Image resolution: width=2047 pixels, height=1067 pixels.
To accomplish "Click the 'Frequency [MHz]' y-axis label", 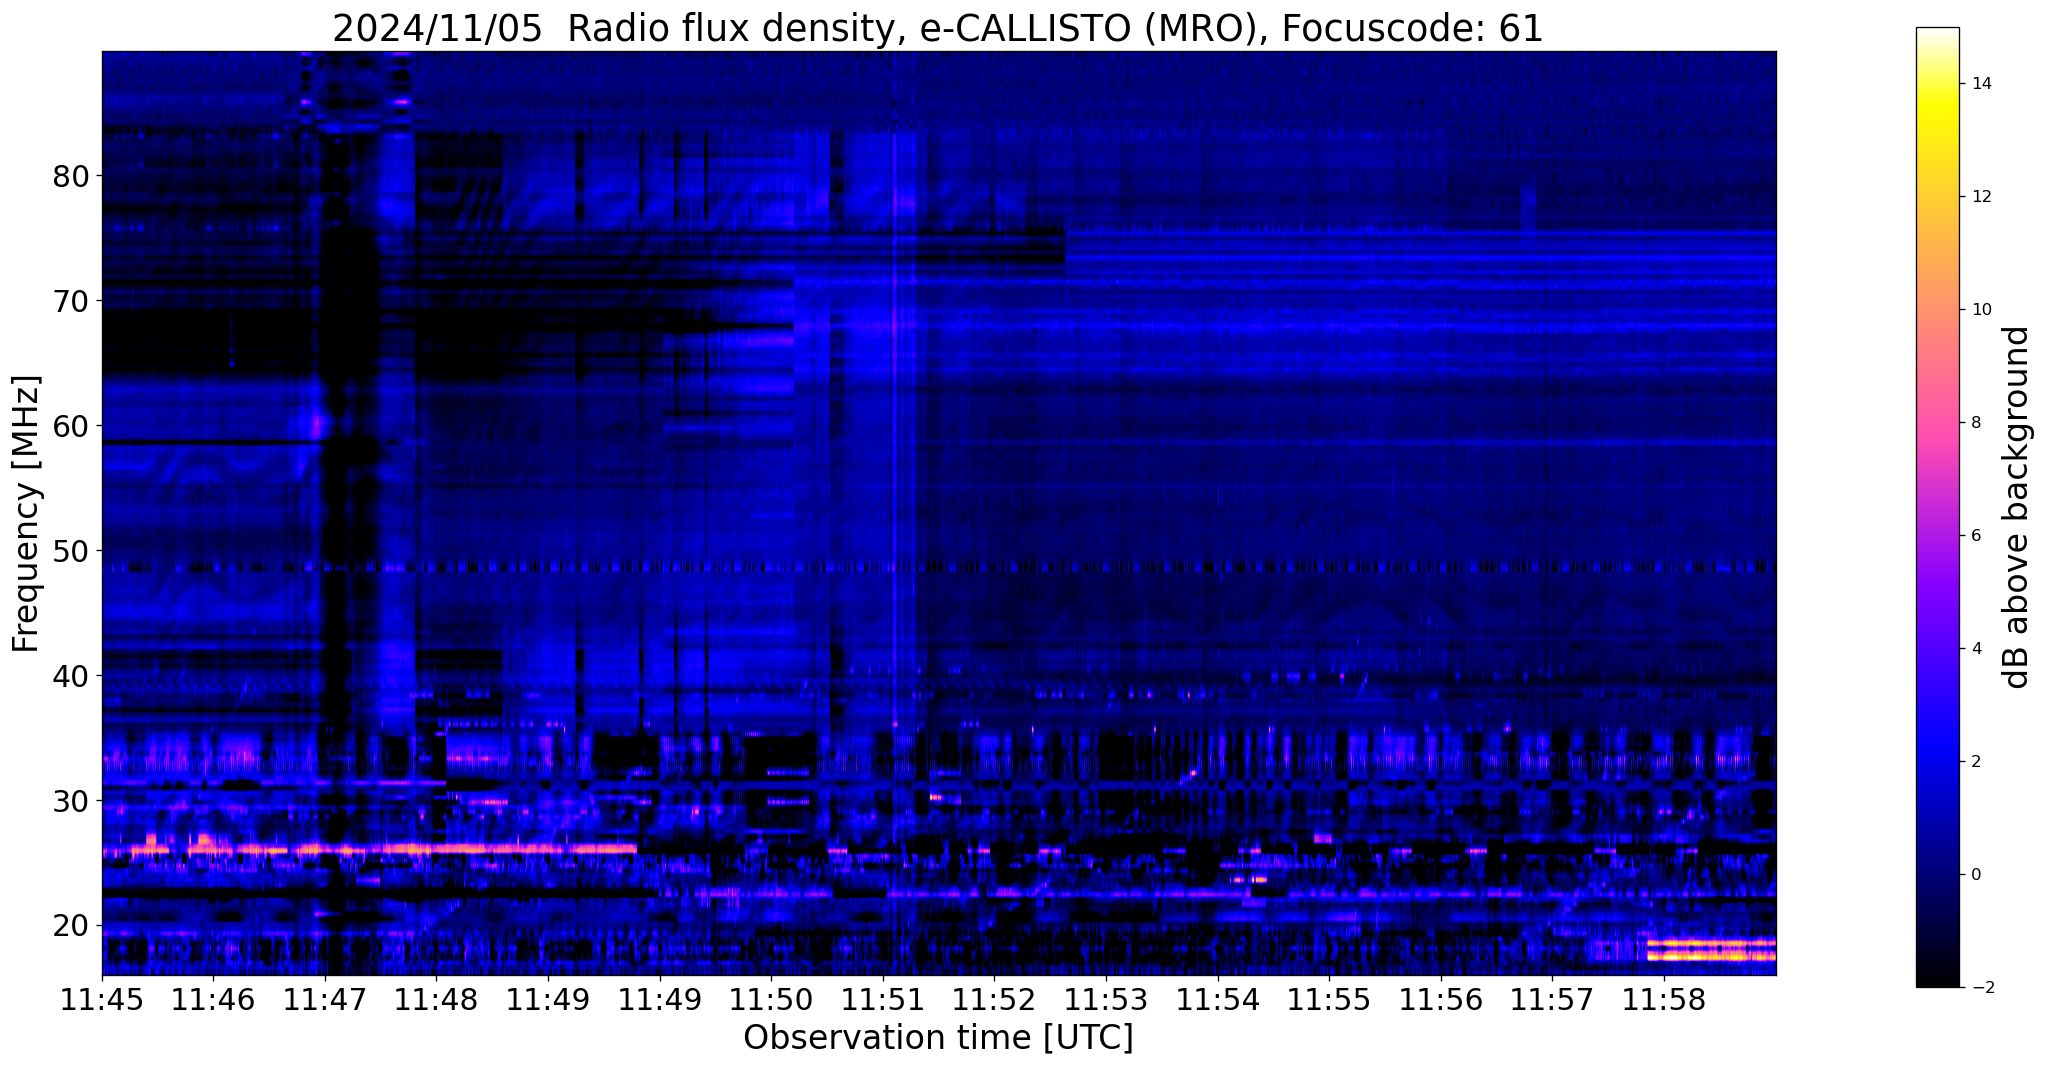I will point(27,514).
